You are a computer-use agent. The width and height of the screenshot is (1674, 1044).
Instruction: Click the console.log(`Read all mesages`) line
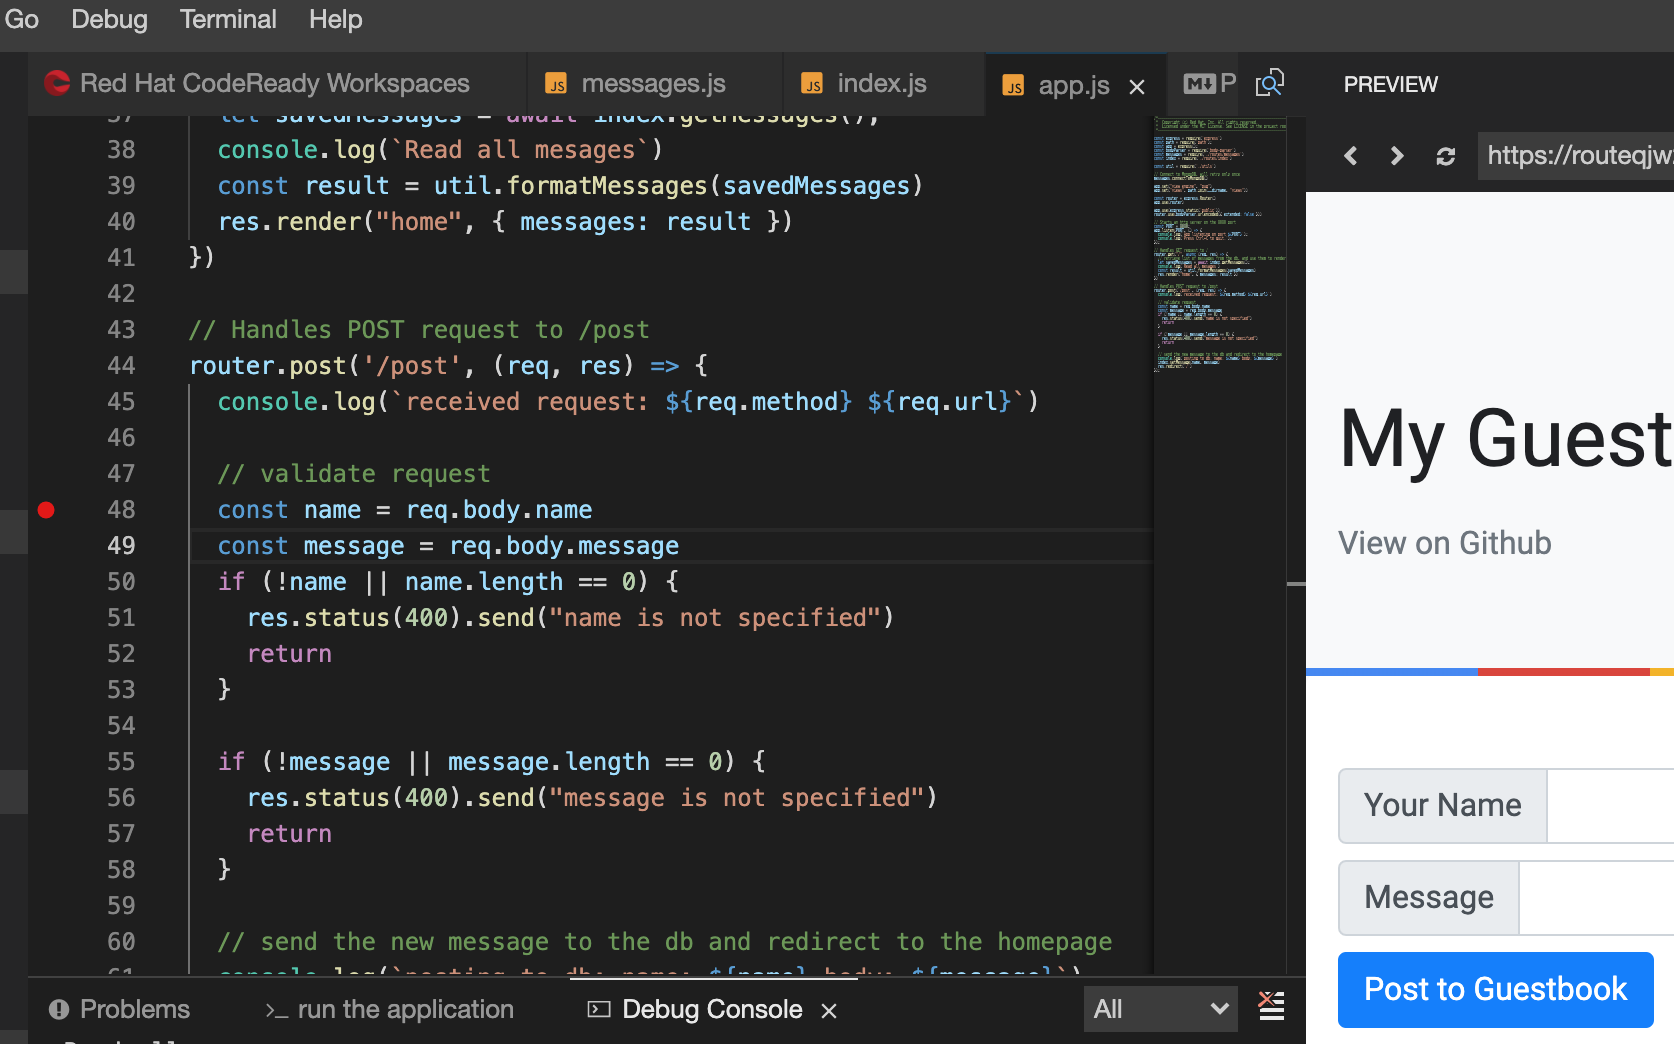pos(440,150)
